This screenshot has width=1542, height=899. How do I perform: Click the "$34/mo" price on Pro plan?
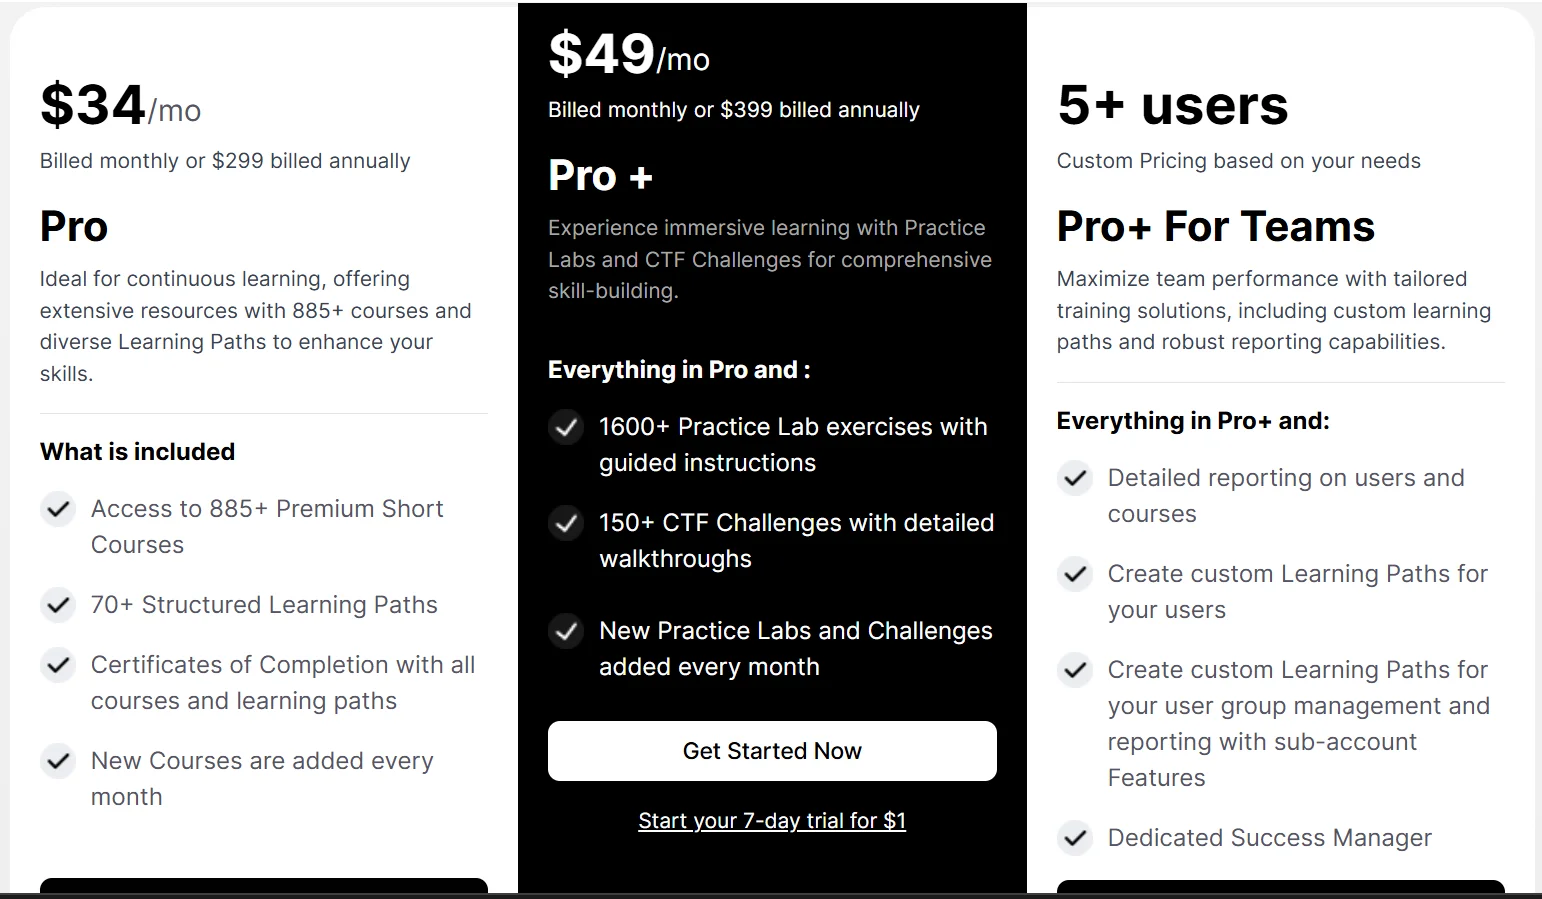click(x=120, y=106)
